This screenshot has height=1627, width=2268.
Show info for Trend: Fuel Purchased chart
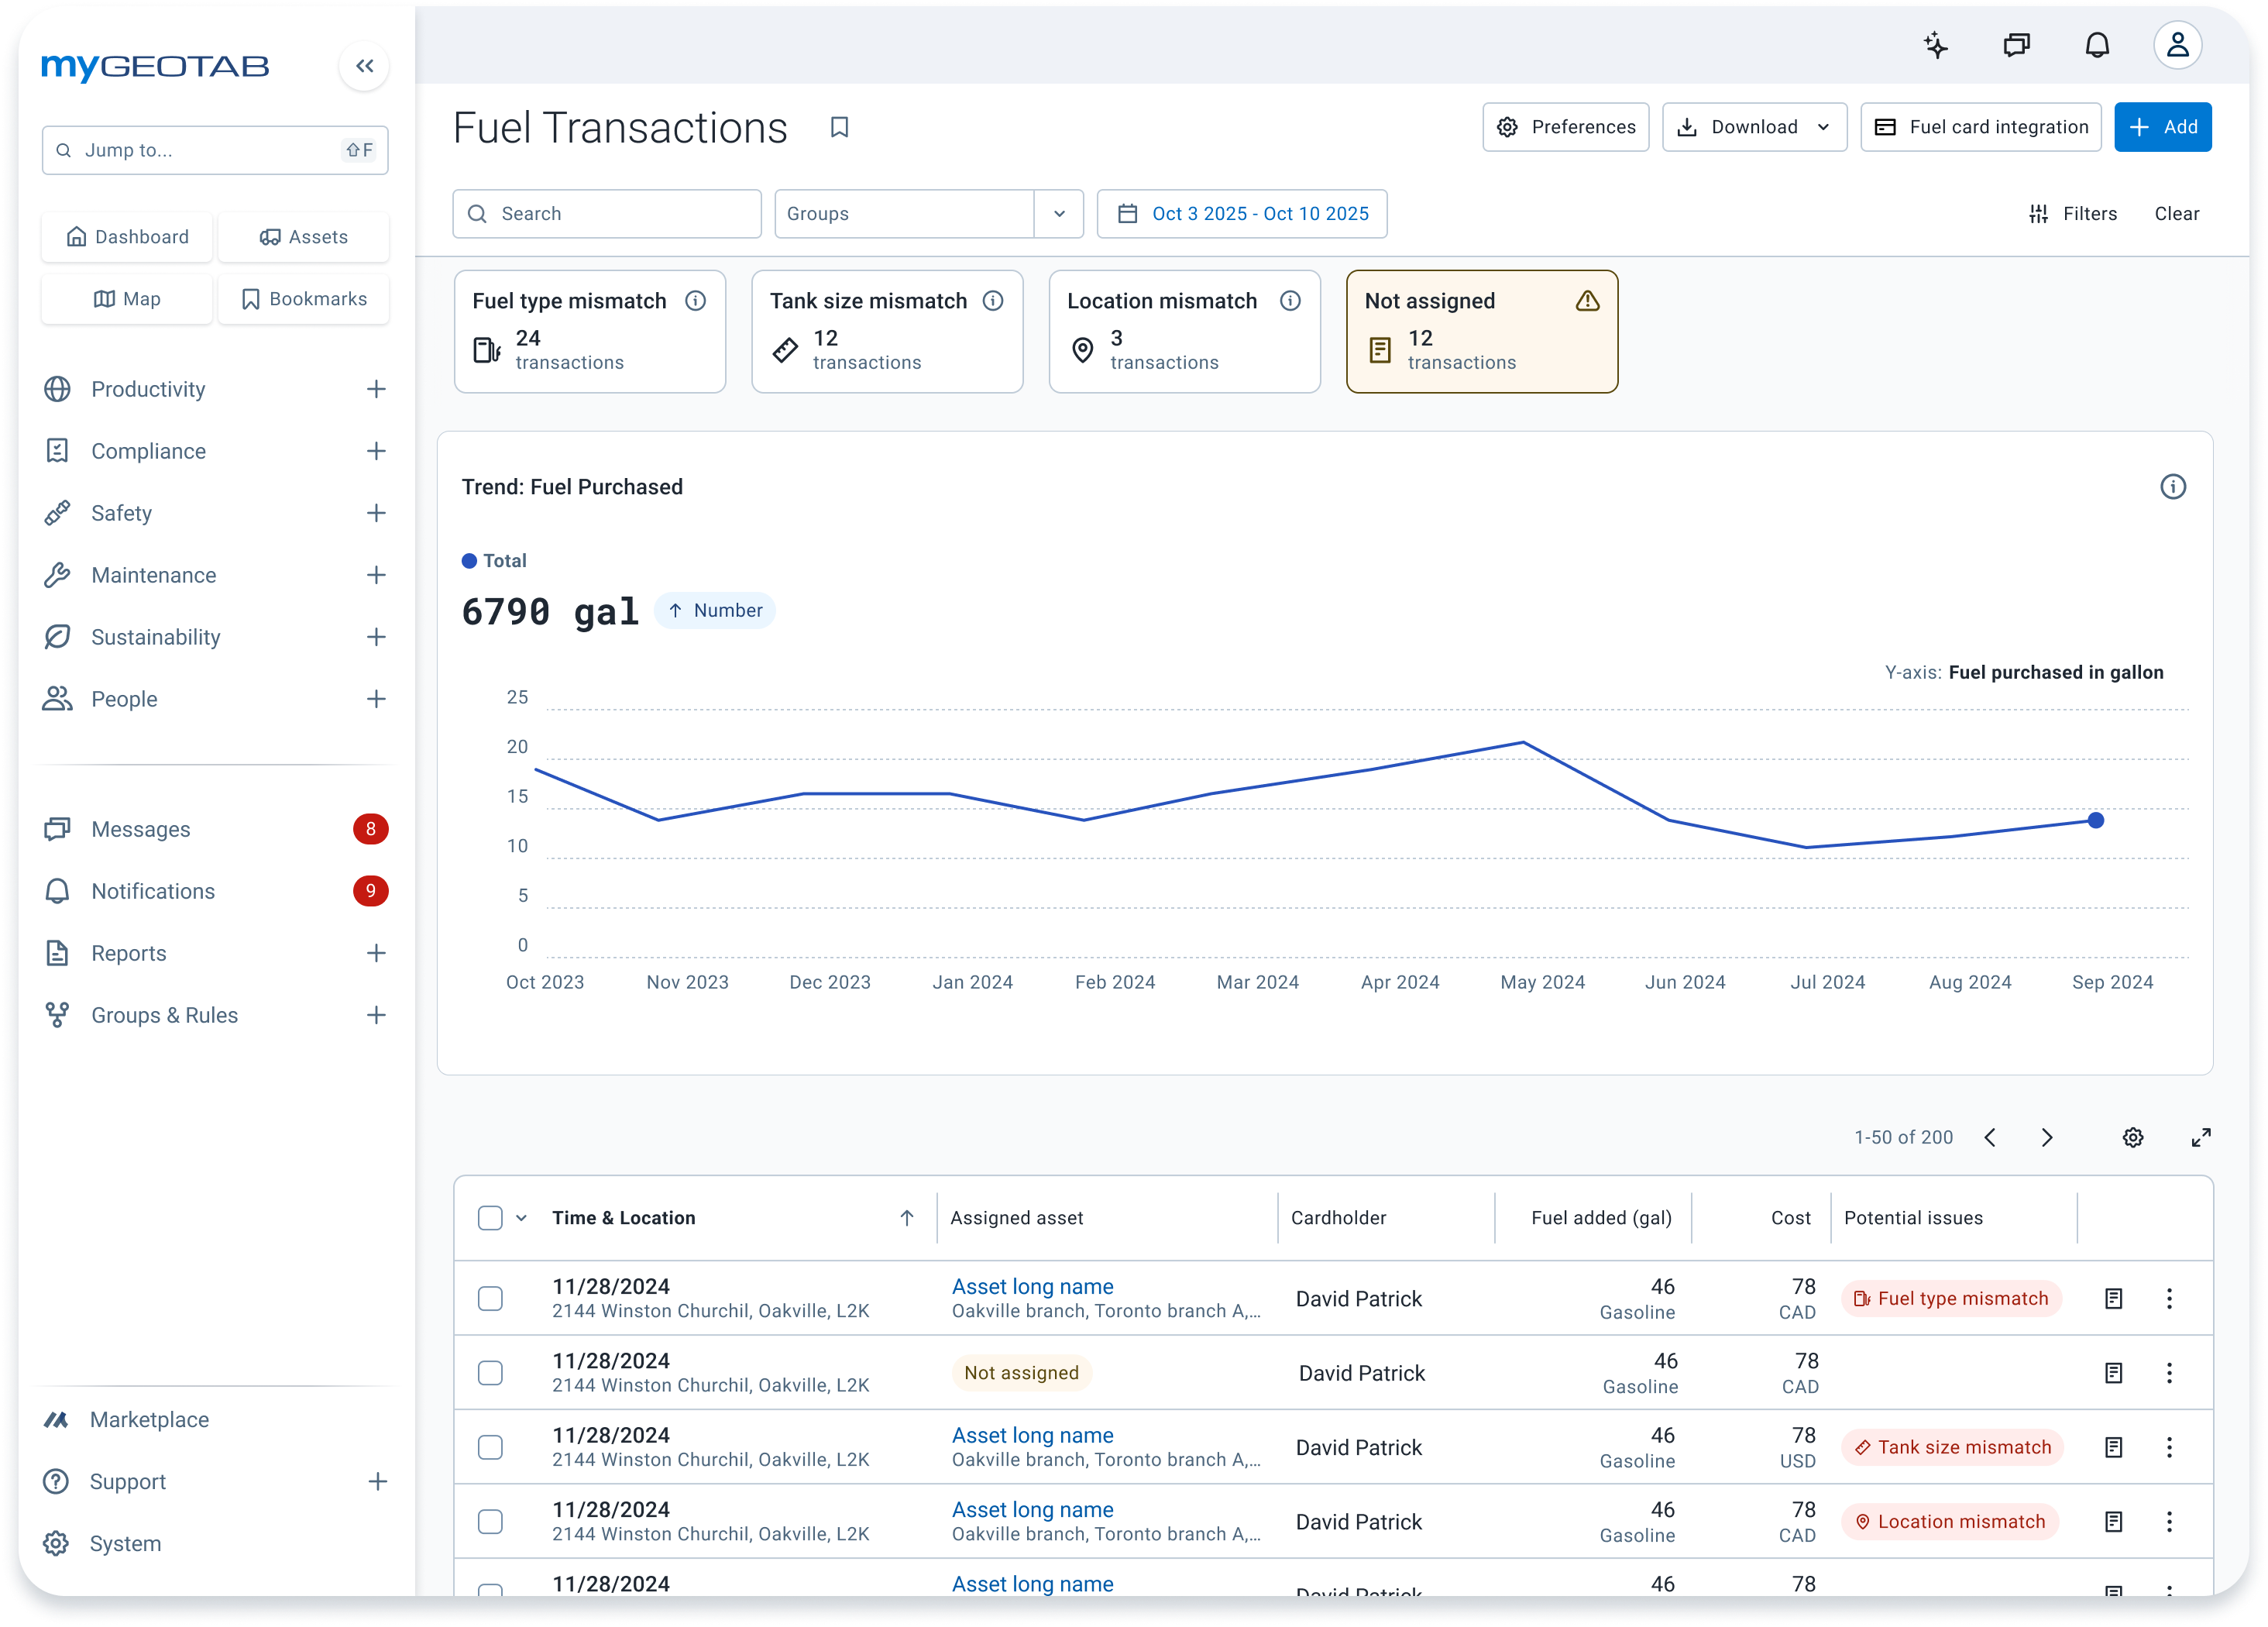click(2173, 487)
